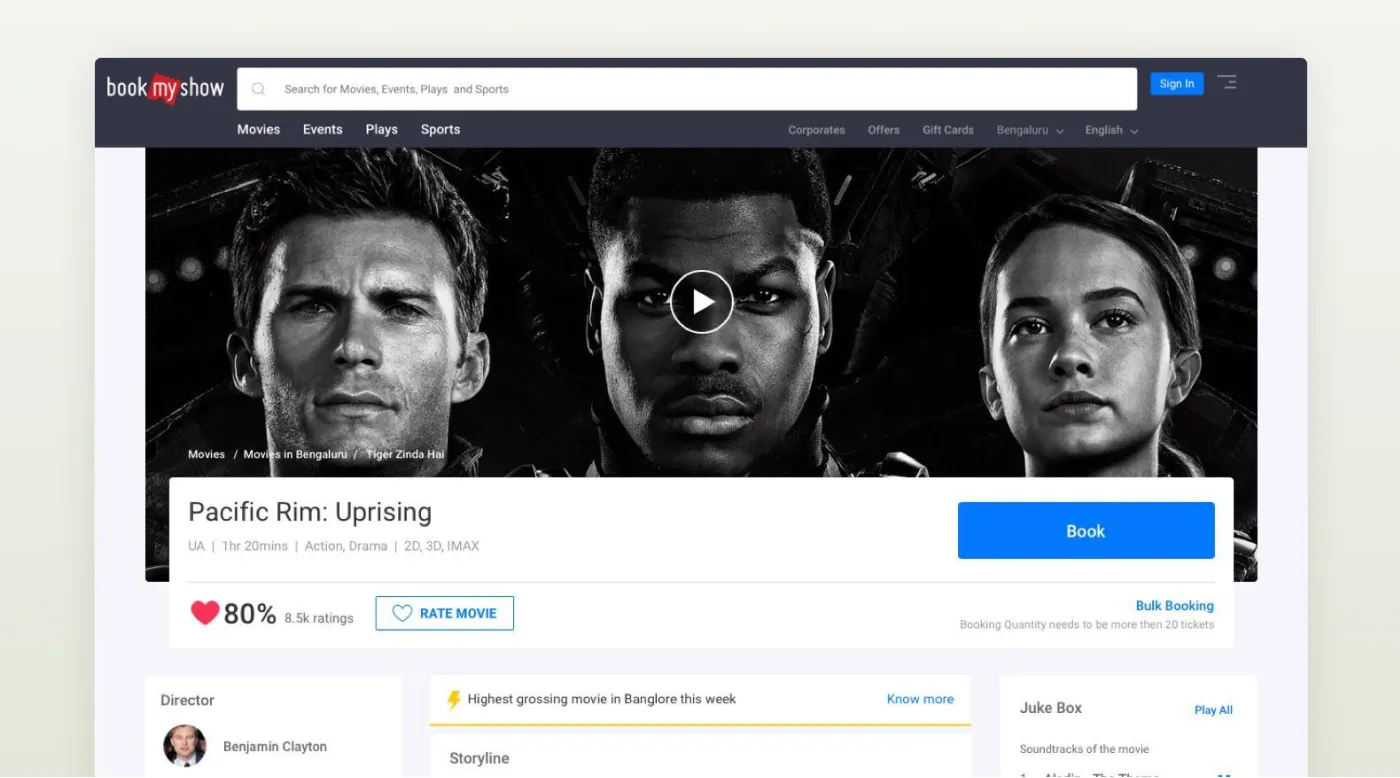Click the lightning bolt highlight icon
1400x778 pixels.
(454, 699)
